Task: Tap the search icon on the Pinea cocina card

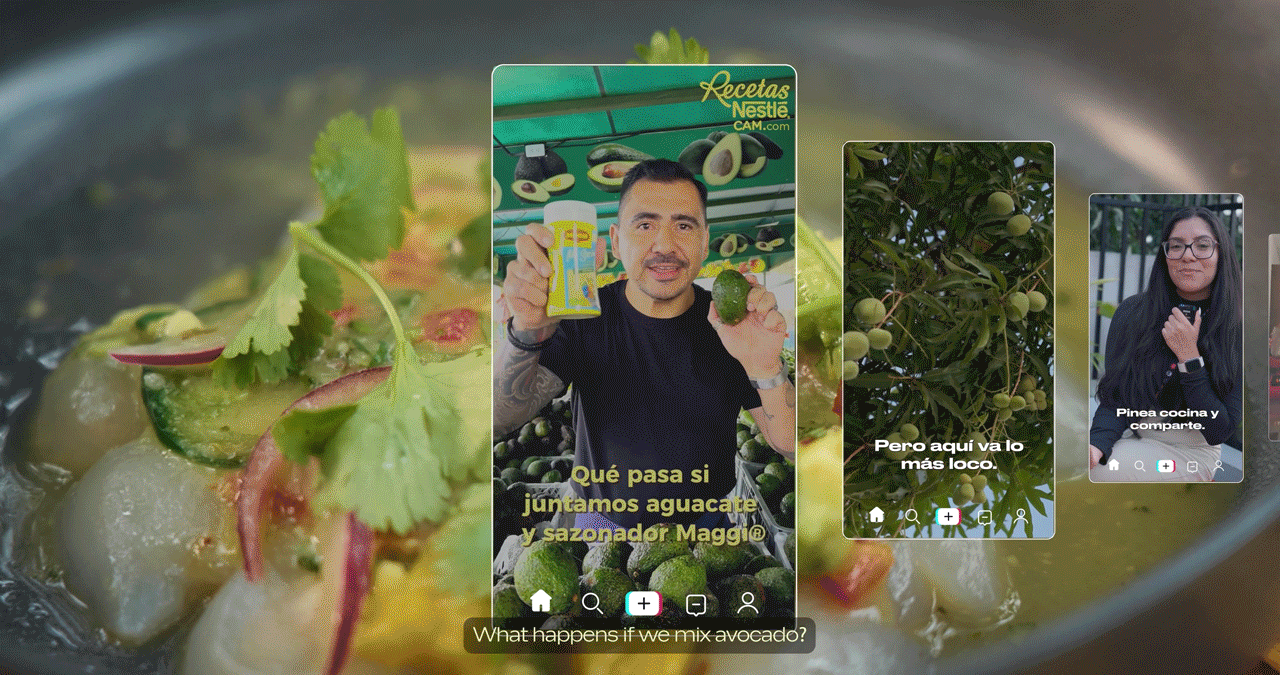Action: 1140,466
